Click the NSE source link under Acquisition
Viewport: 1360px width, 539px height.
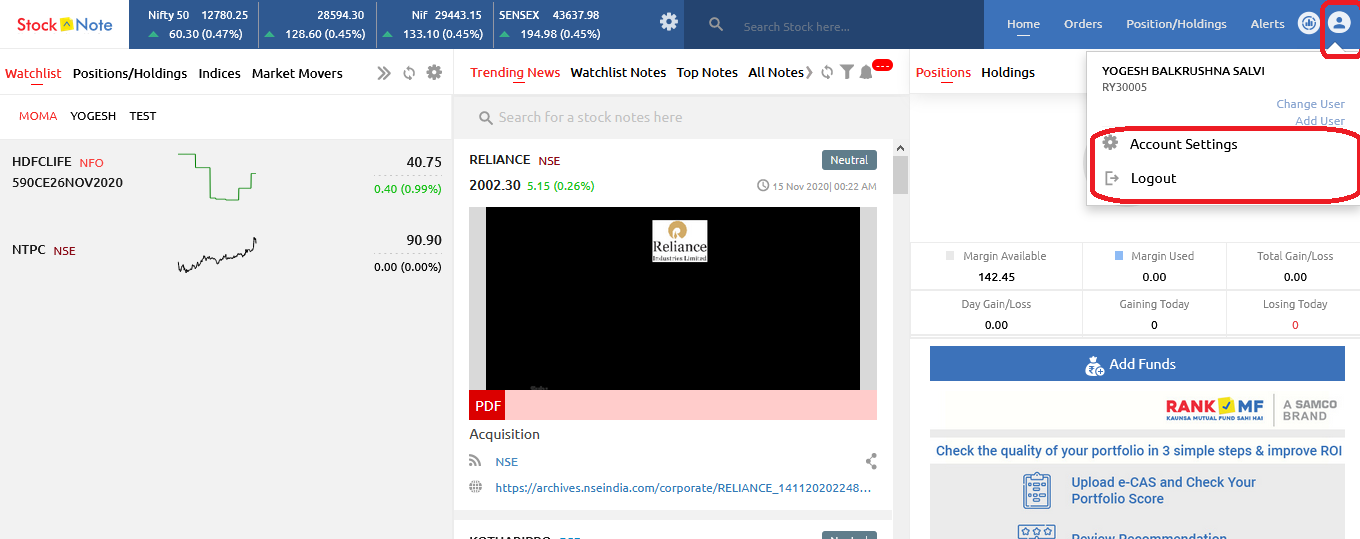[x=506, y=462]
